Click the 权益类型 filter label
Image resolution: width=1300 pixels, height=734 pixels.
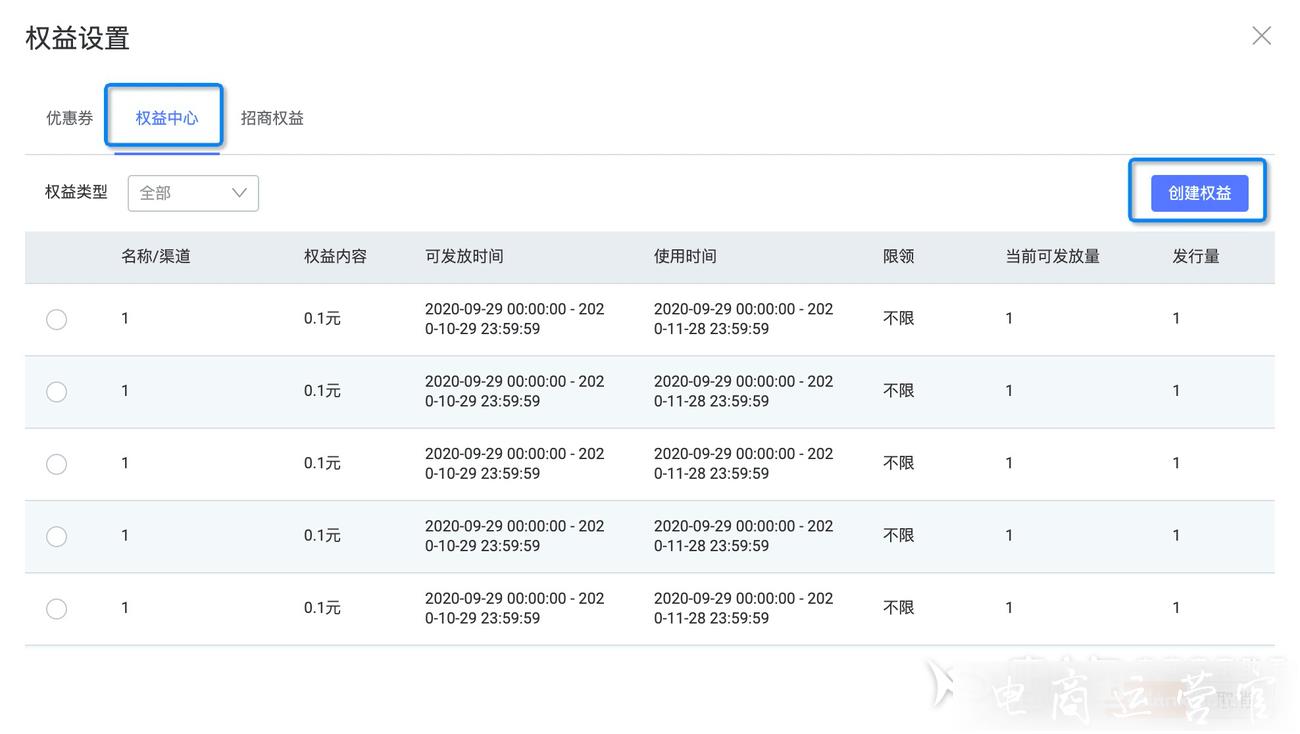click(x=76, y=192)
